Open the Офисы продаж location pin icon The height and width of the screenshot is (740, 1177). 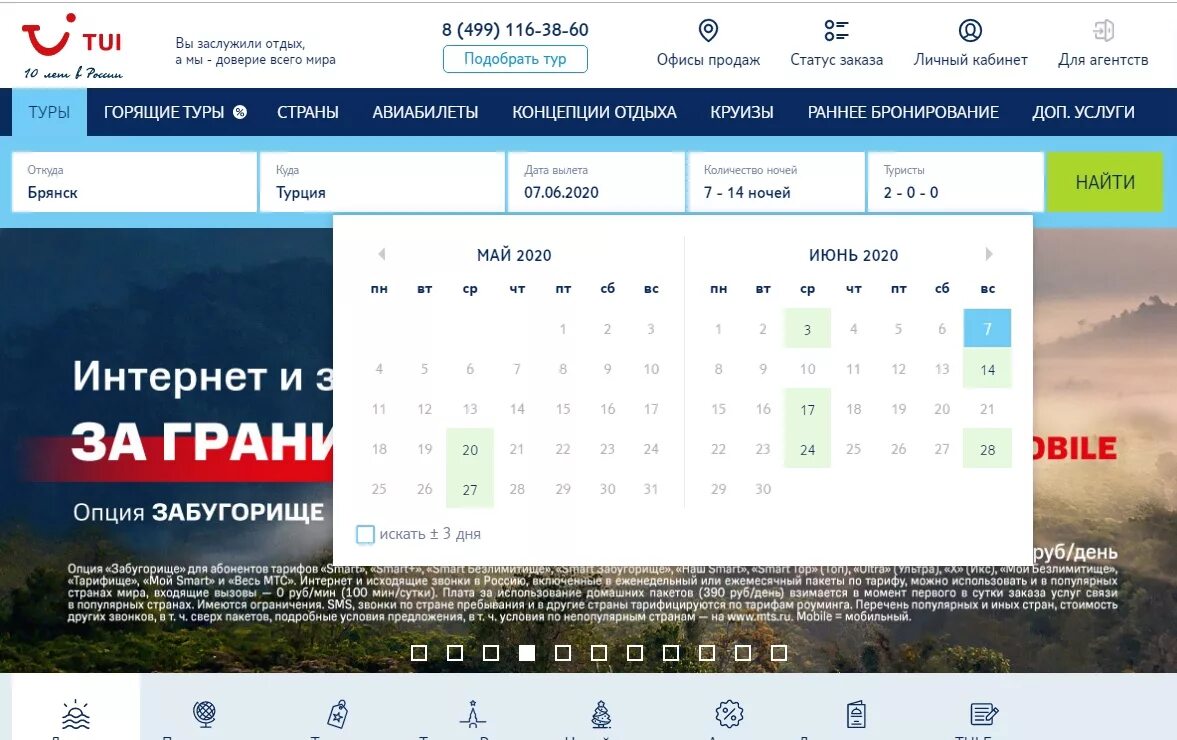[x=708, y=31]
